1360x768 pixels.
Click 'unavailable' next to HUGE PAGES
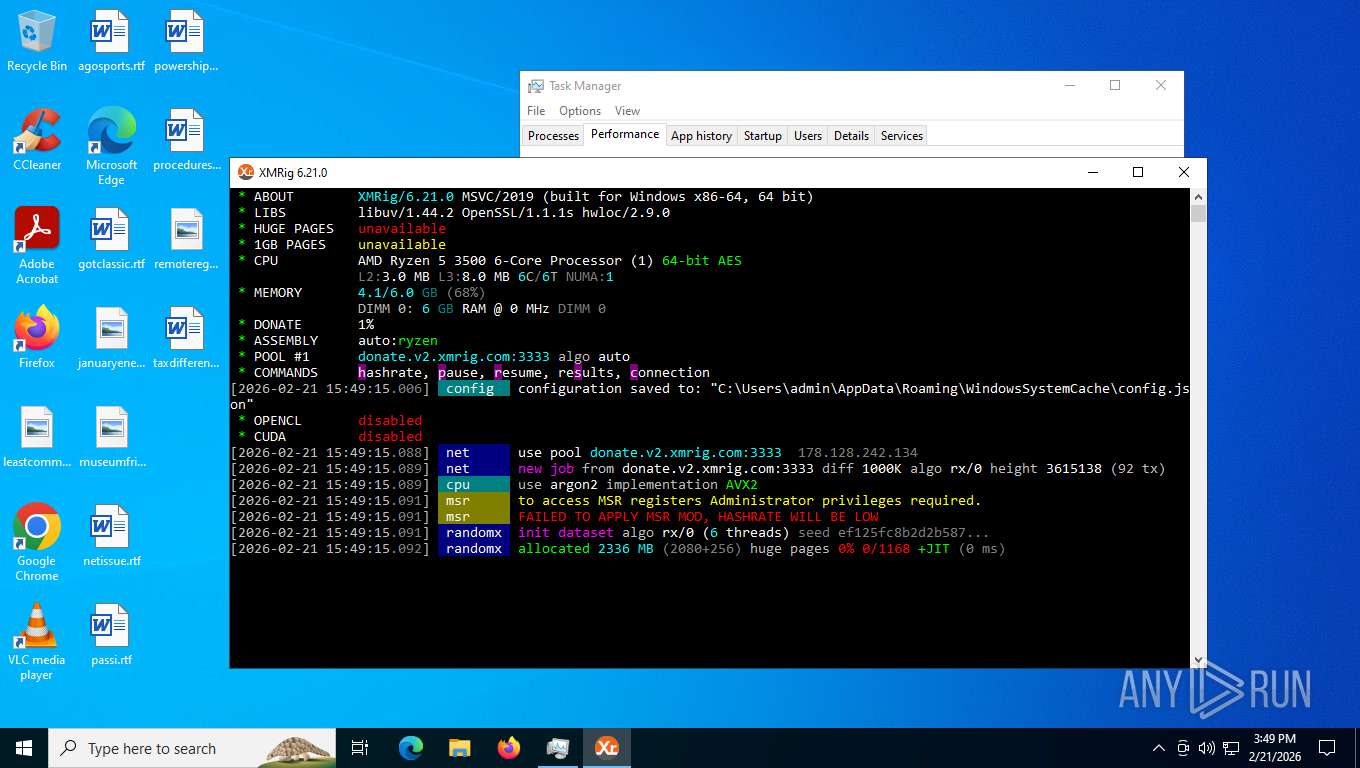(402, 228)
